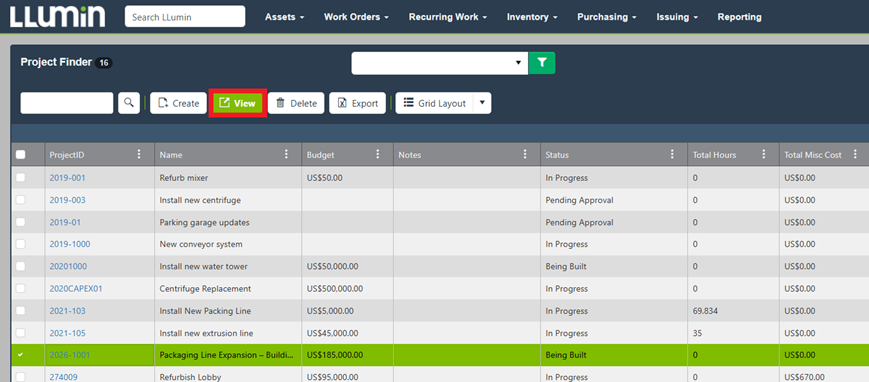869x382 pixels.
Task: Apply the green filter funnel button
Action: 542,63
